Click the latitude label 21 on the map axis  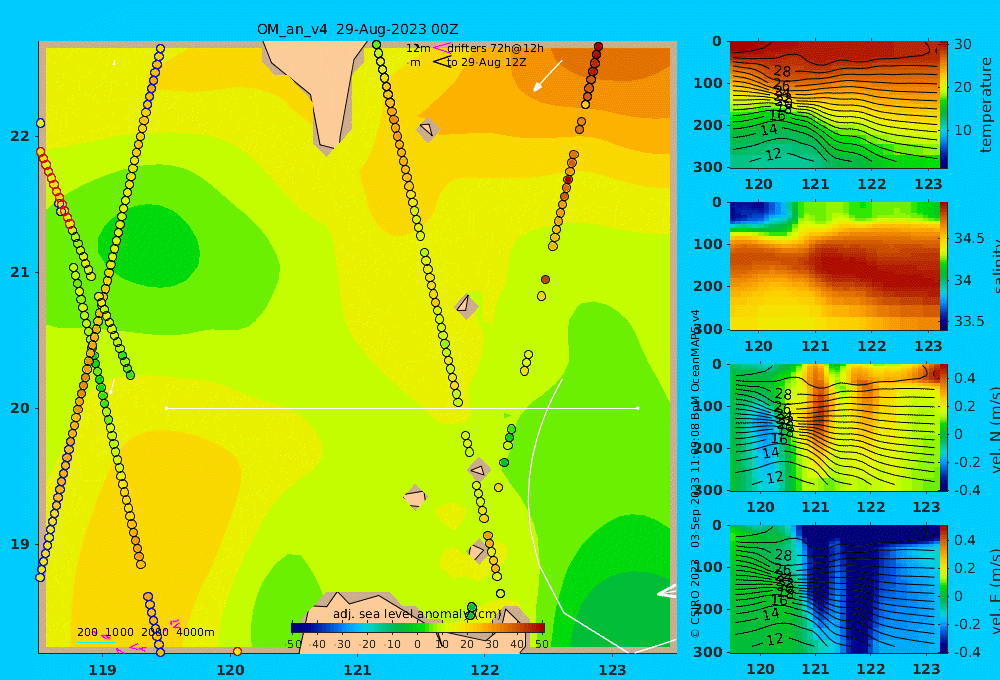click(x=20, y=272)
